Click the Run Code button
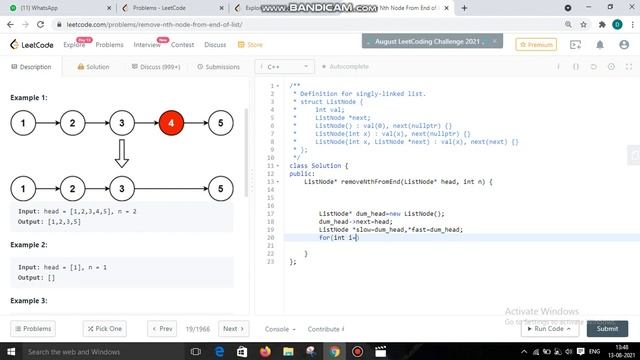Image resolution: width=640 pixels, height=360 pixels. (549, 329)
